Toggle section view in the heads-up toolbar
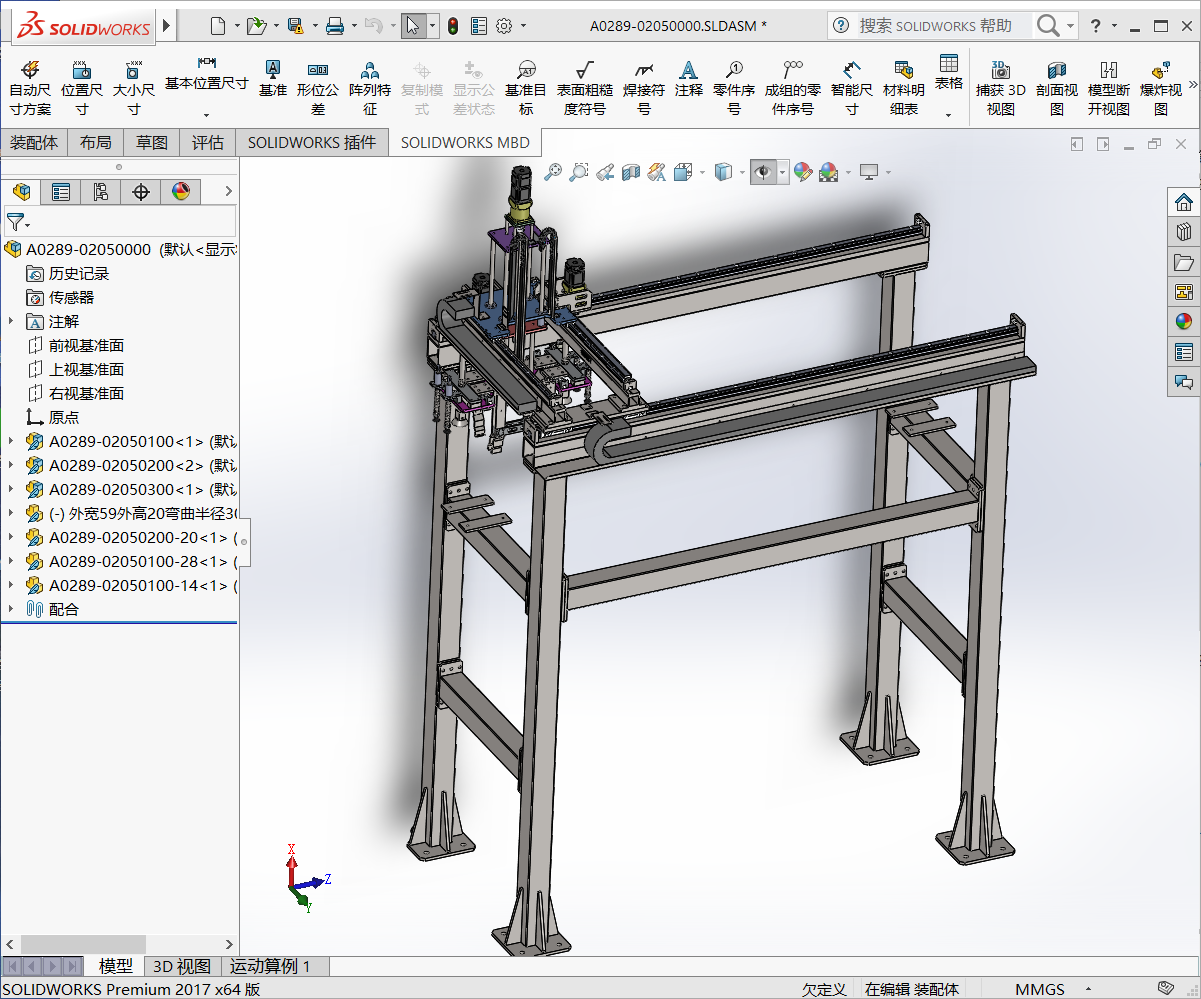The width and height of the screenshot is (1201, 999). [631, 171]
